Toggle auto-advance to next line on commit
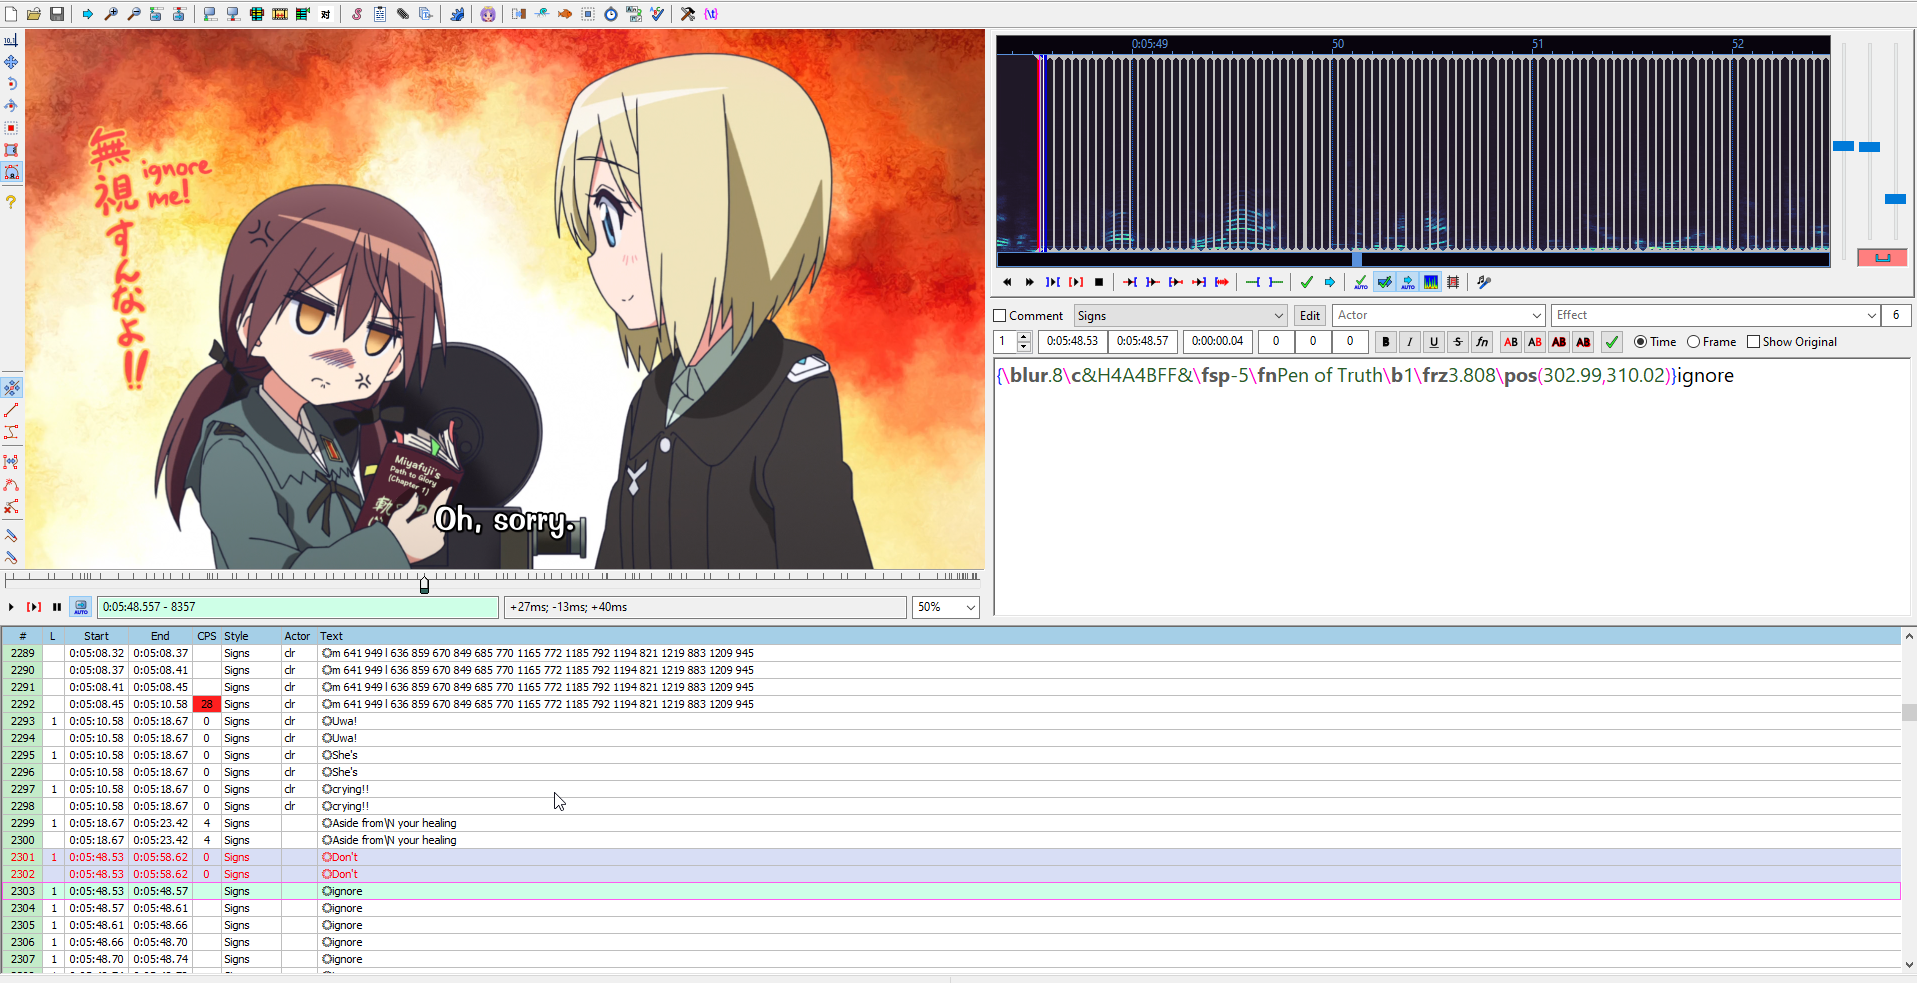Screen dimensions: 1917x983 tap(1385, 283)
